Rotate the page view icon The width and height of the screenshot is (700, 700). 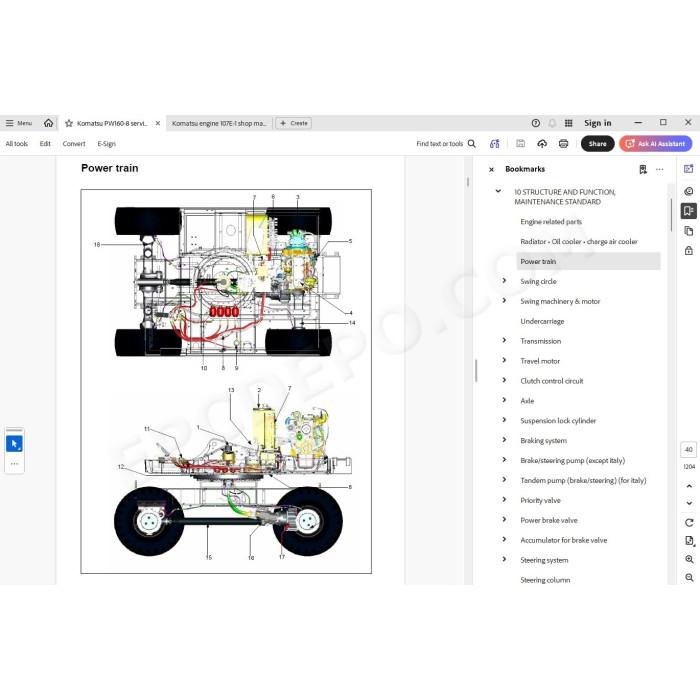click(689, 522)
